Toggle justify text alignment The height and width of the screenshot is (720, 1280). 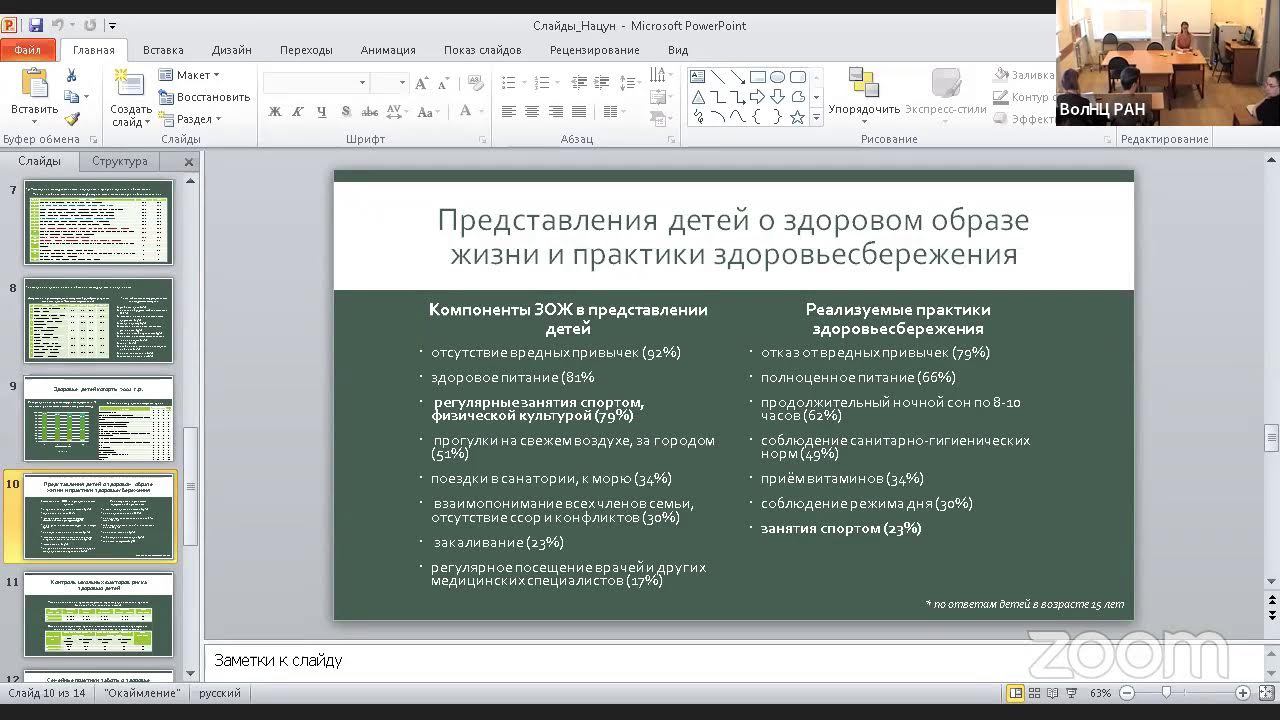pyautogui.click(x=579, y=112)
